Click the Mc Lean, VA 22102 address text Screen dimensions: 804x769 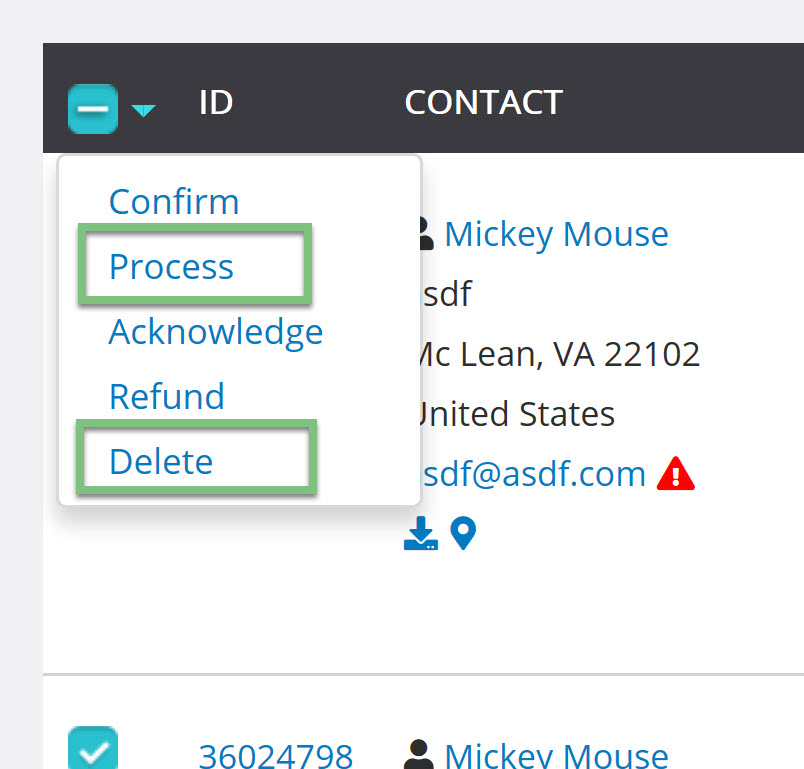click(559, 354)
